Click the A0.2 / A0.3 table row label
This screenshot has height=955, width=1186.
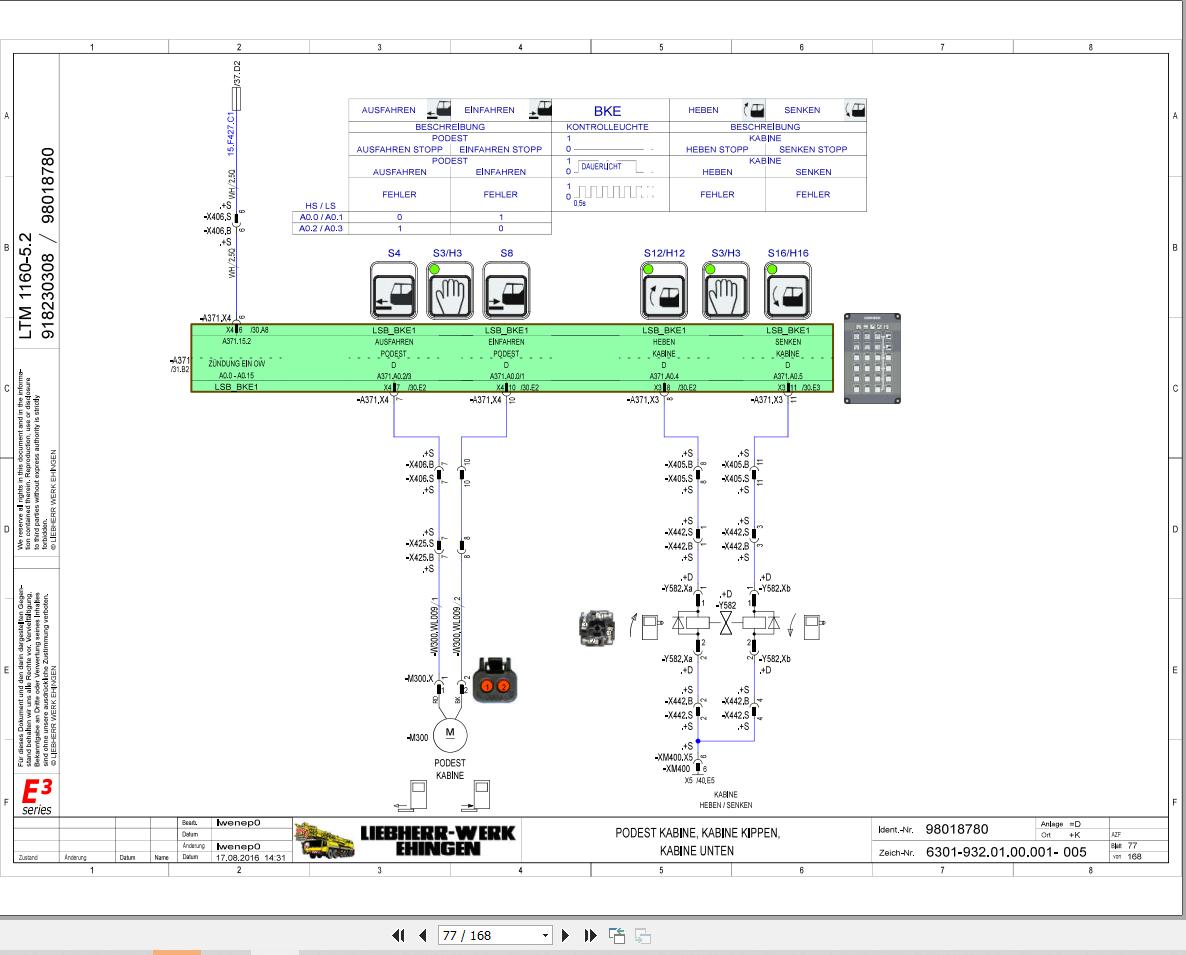[321, 228]
